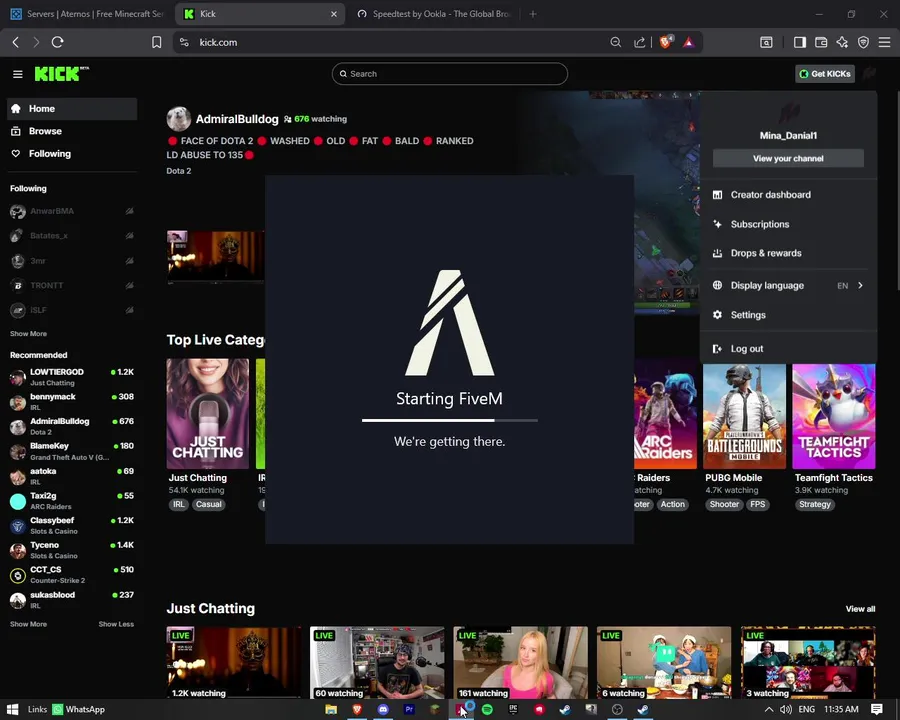Toggle the browser sidebar panel icon
Image resolution: width=900 pixels, height=720 pixels.
[x=800, y=42]
